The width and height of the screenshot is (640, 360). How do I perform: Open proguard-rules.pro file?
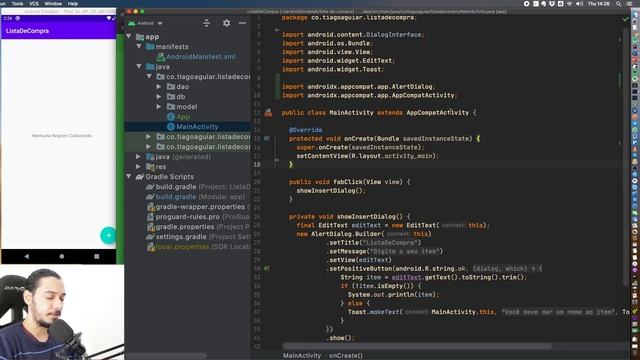(x=198, y=217)
